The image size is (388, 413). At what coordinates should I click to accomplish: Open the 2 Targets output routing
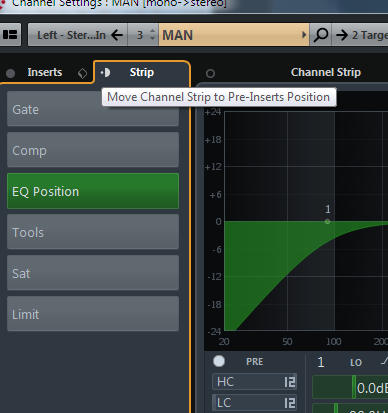click(360, 35)
